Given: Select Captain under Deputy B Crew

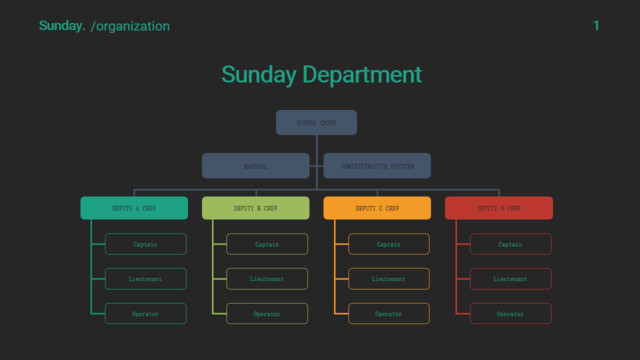Looking at the screenshot, I should coord(267,244).
